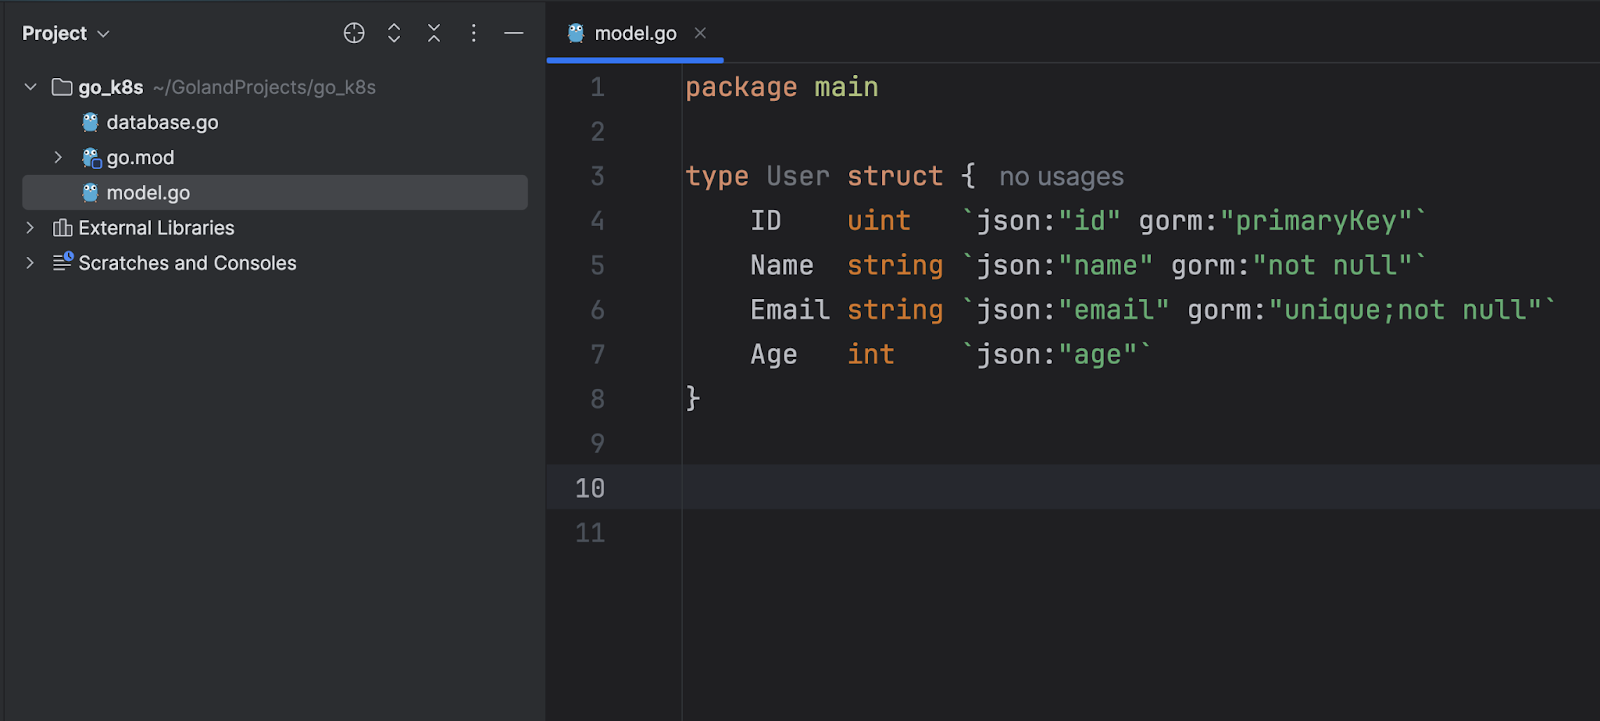This screenshot has width=1600, height=721.
Task: Click the 'Name' field name
Action: 782,265
